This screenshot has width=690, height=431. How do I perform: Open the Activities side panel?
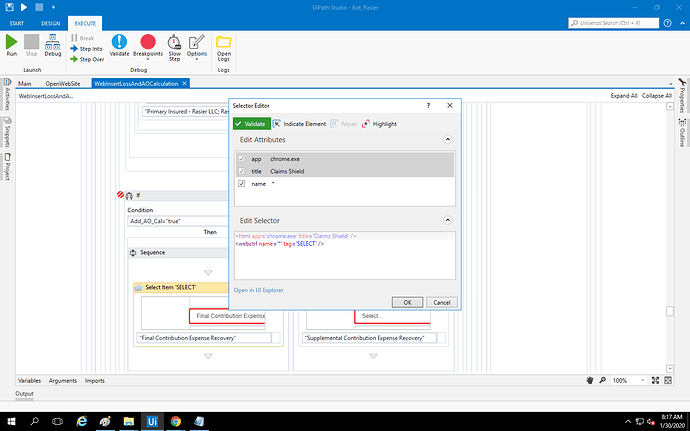[7, 94]
